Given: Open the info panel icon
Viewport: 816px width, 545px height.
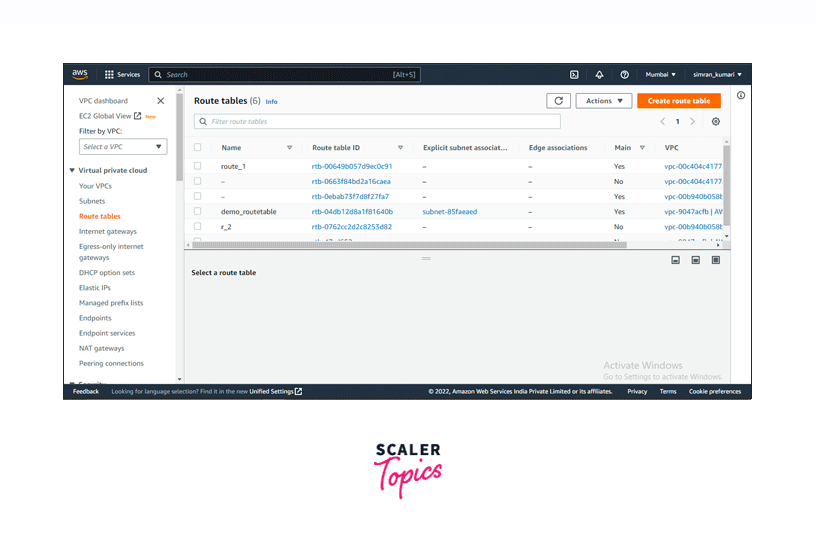Looking at the screenshot, I should pyautogui.click(x=741, y=96).
